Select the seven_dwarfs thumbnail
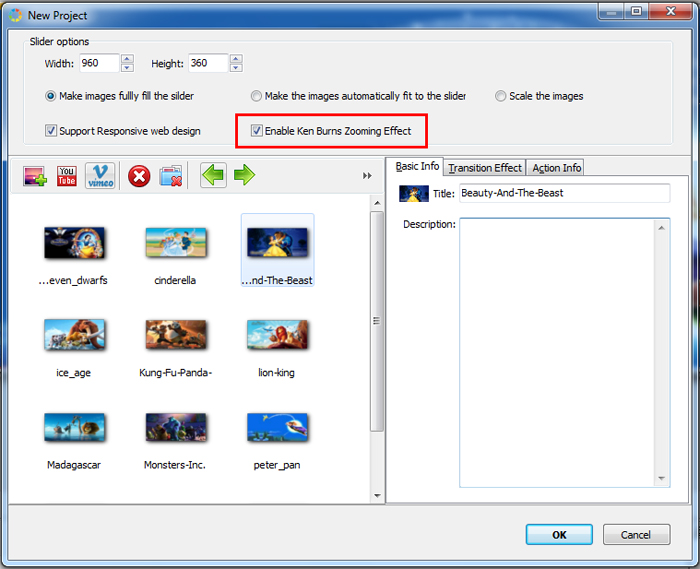Viewport: 700px width, 569px height. pos(75,243)
